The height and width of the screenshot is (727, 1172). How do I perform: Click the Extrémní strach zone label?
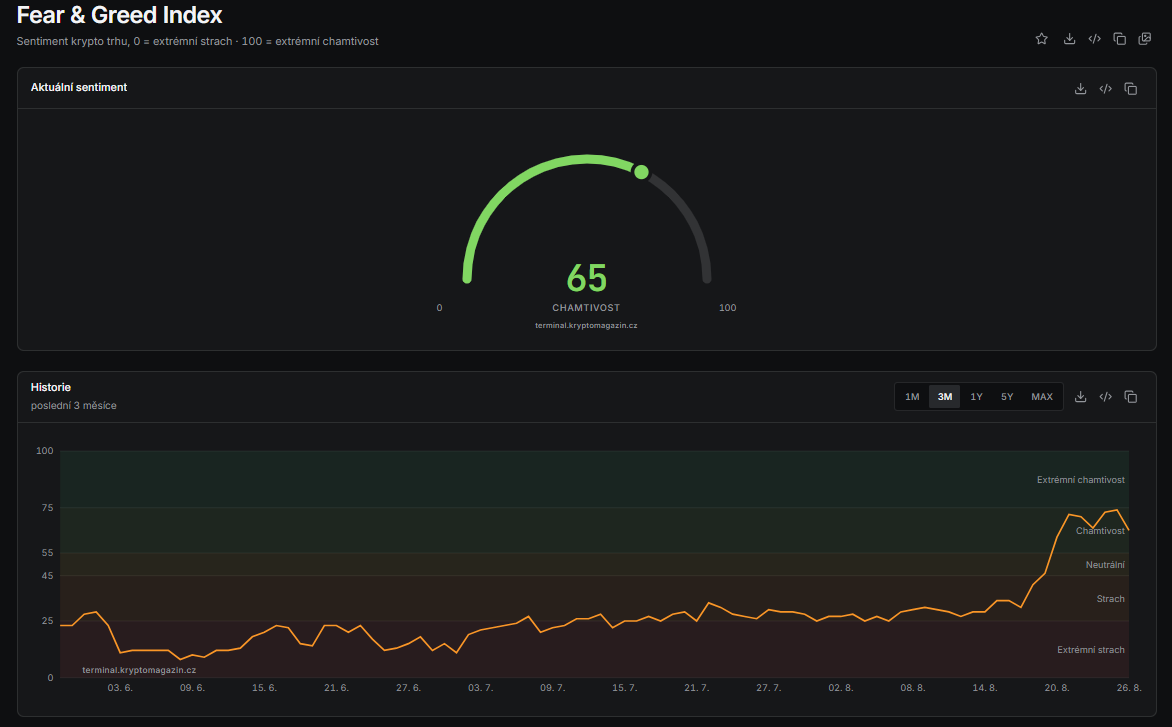pyautogui.click(x=1091, y=650)
